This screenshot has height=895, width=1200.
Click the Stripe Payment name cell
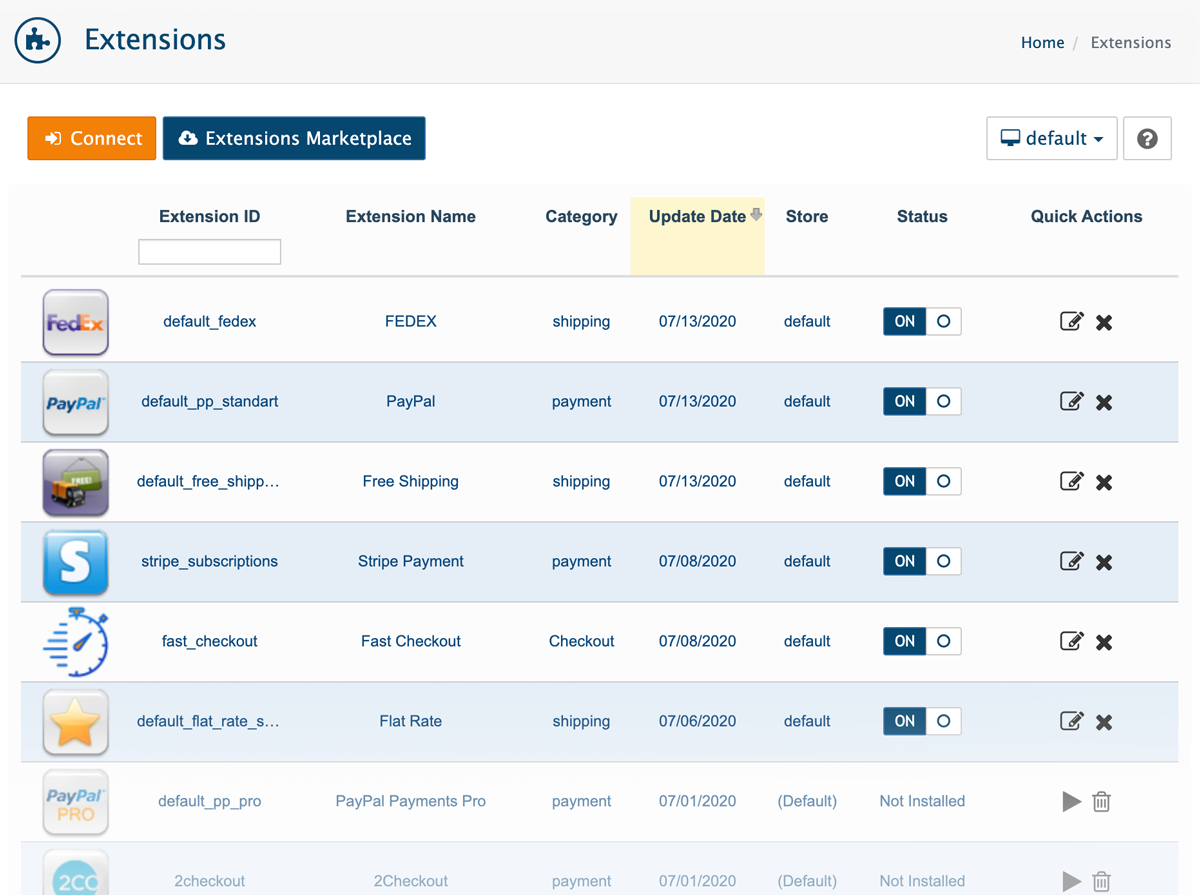[x=411, y=561]
